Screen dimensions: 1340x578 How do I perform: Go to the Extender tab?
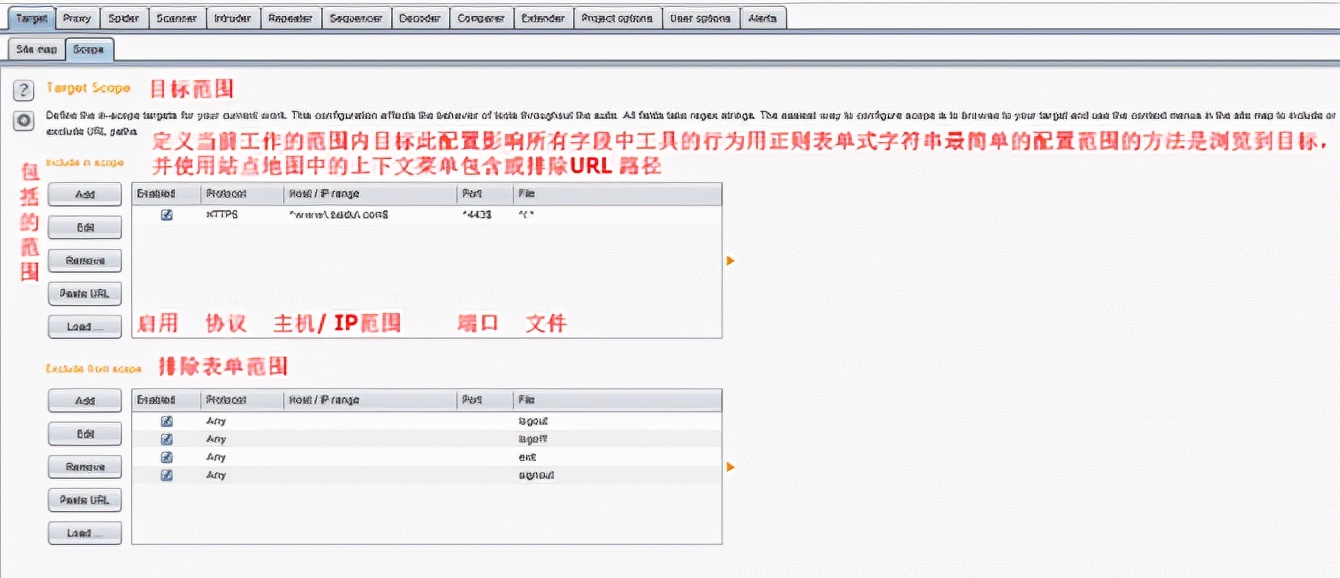click(544, 18)
